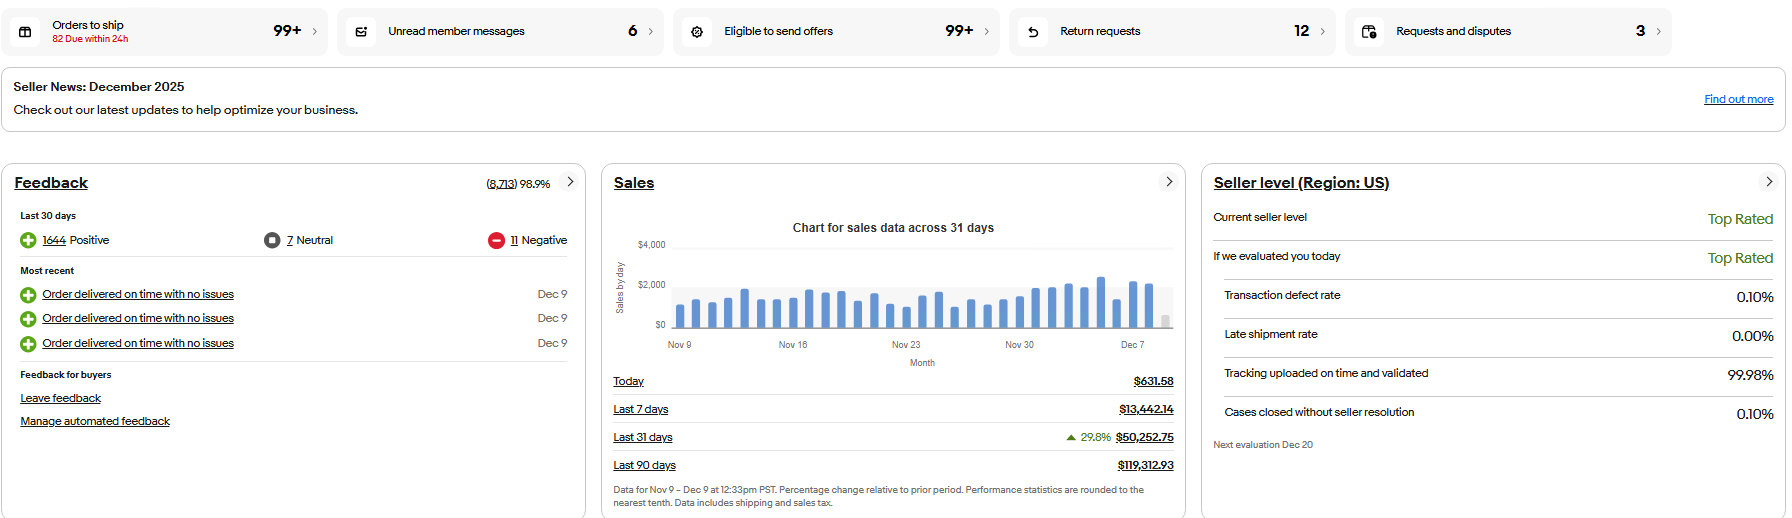Click the Orders to ship box icon

[x=26, y=32]
